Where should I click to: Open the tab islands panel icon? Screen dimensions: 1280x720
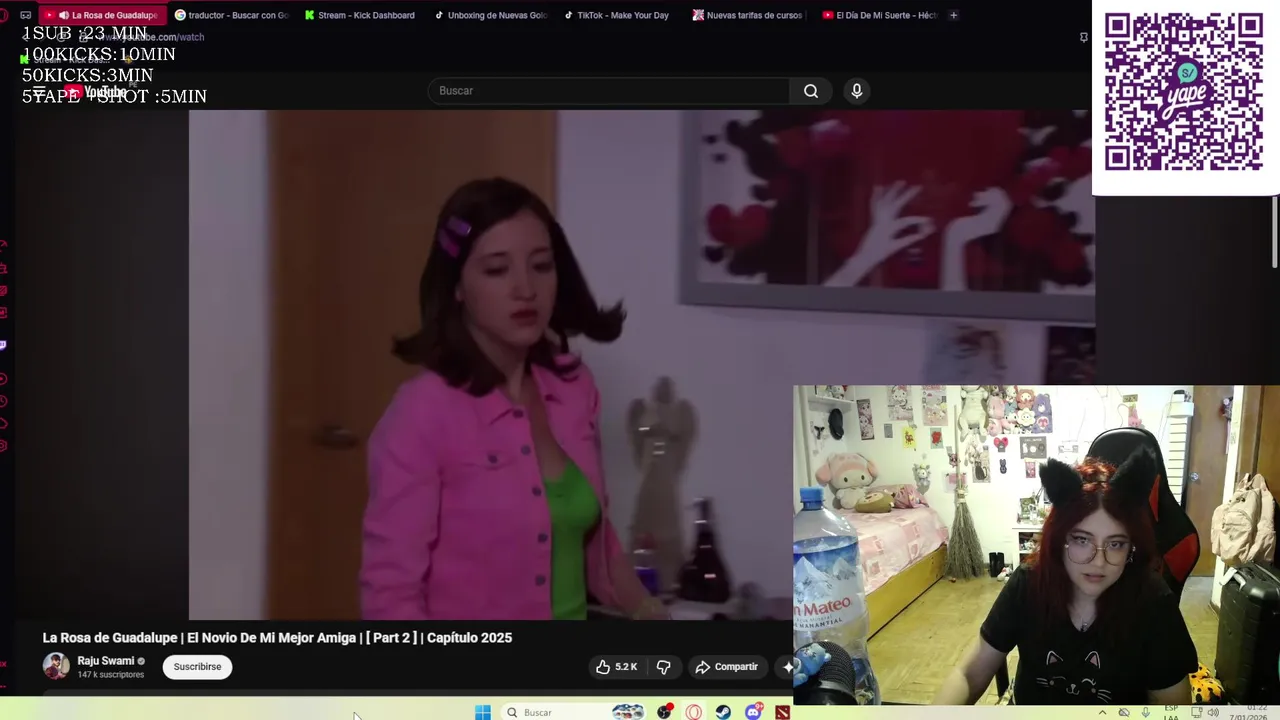pyautogui.click(x=26, y=15)
